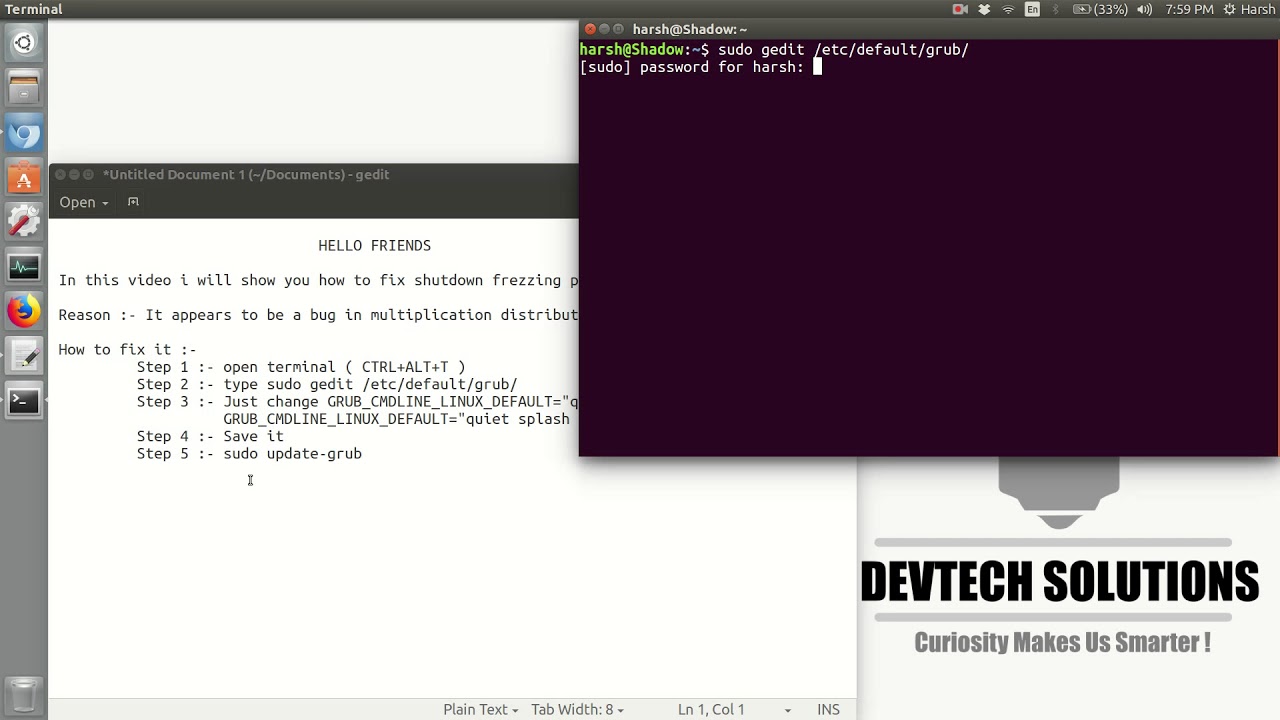
Task: Open the Wi-Fi network indicator menu
Action: [1008, 9]
